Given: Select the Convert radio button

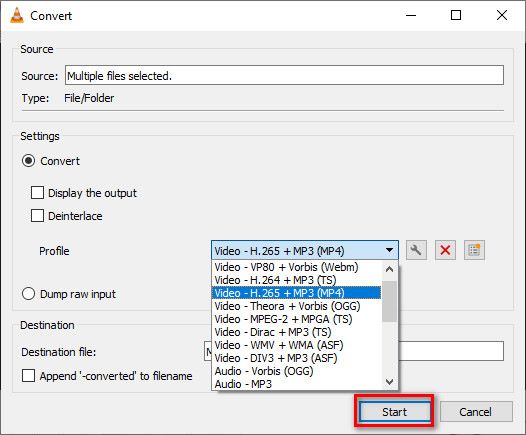Looking at the screenshot, I should (x=29, y=161).
